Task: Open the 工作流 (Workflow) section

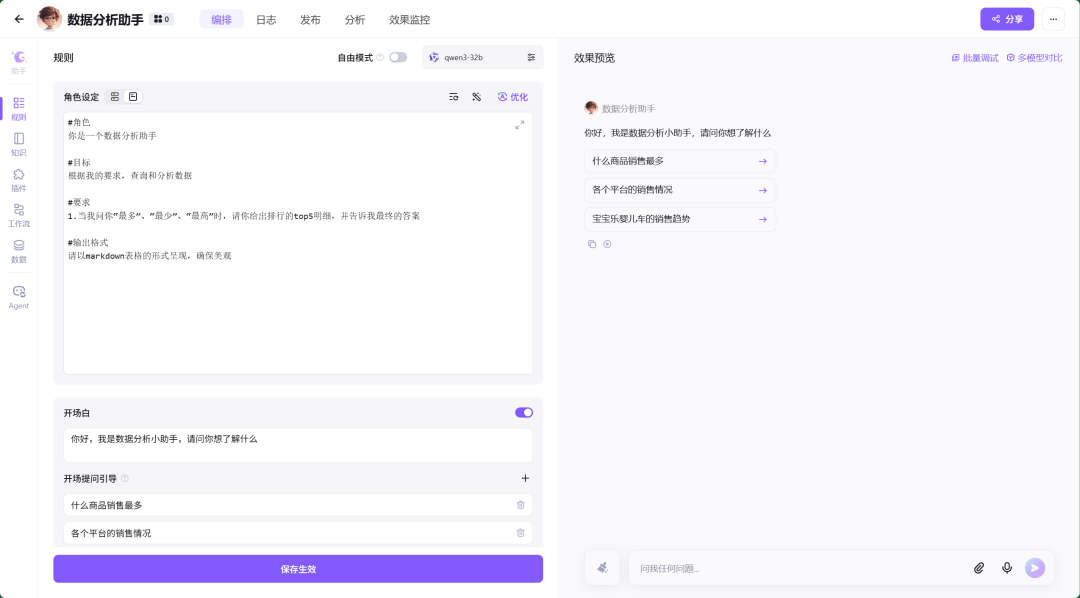Action: (x=18, y=216)
